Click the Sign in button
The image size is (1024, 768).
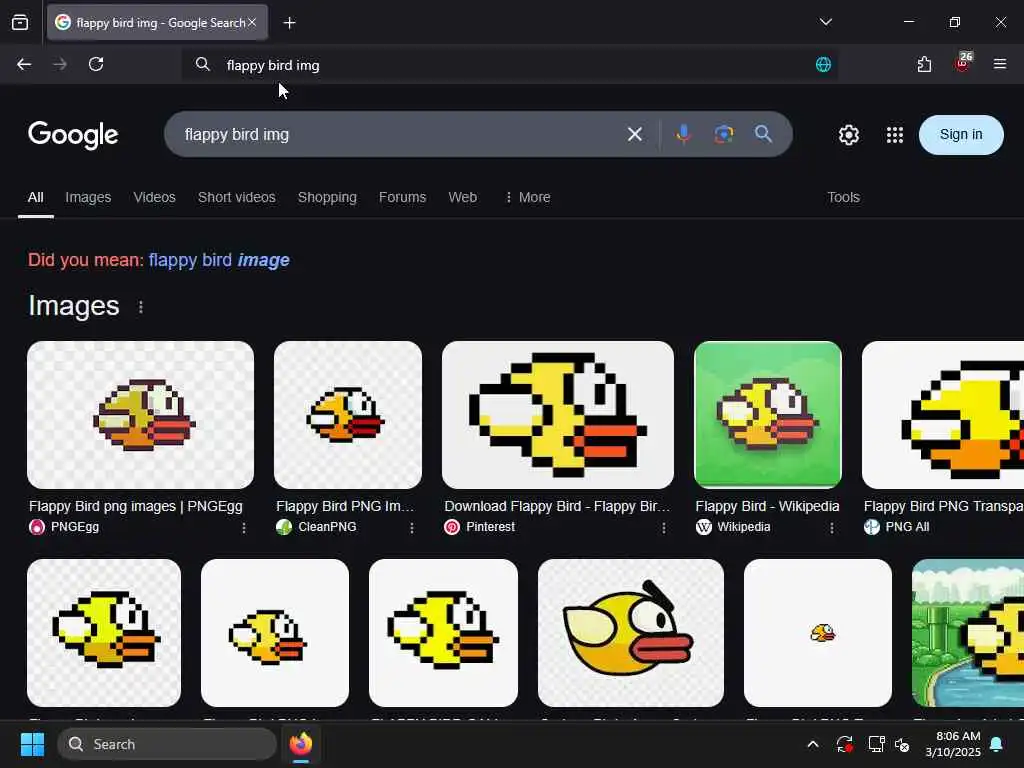coord(961,135)
